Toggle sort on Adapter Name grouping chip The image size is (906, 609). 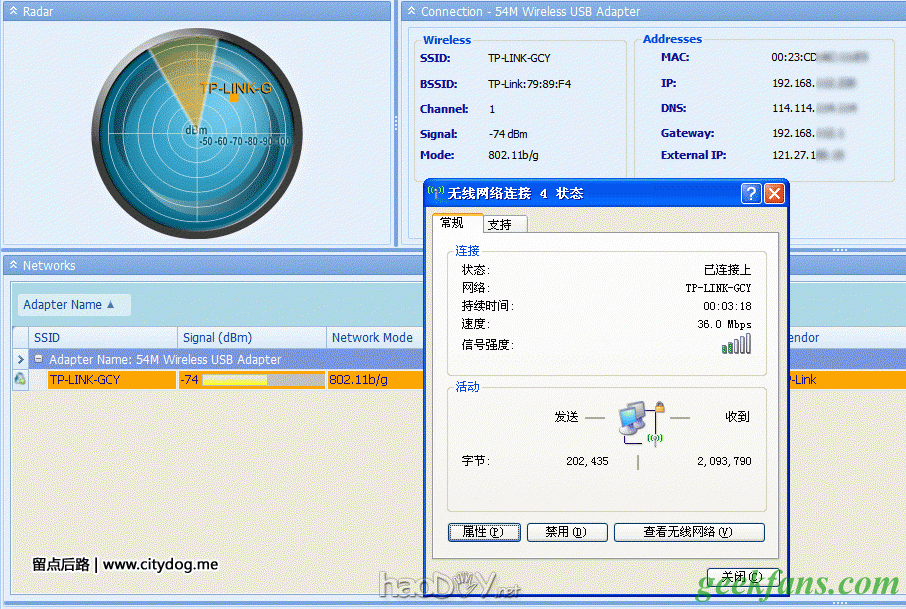pyautogui.click(x=69, y=305)
